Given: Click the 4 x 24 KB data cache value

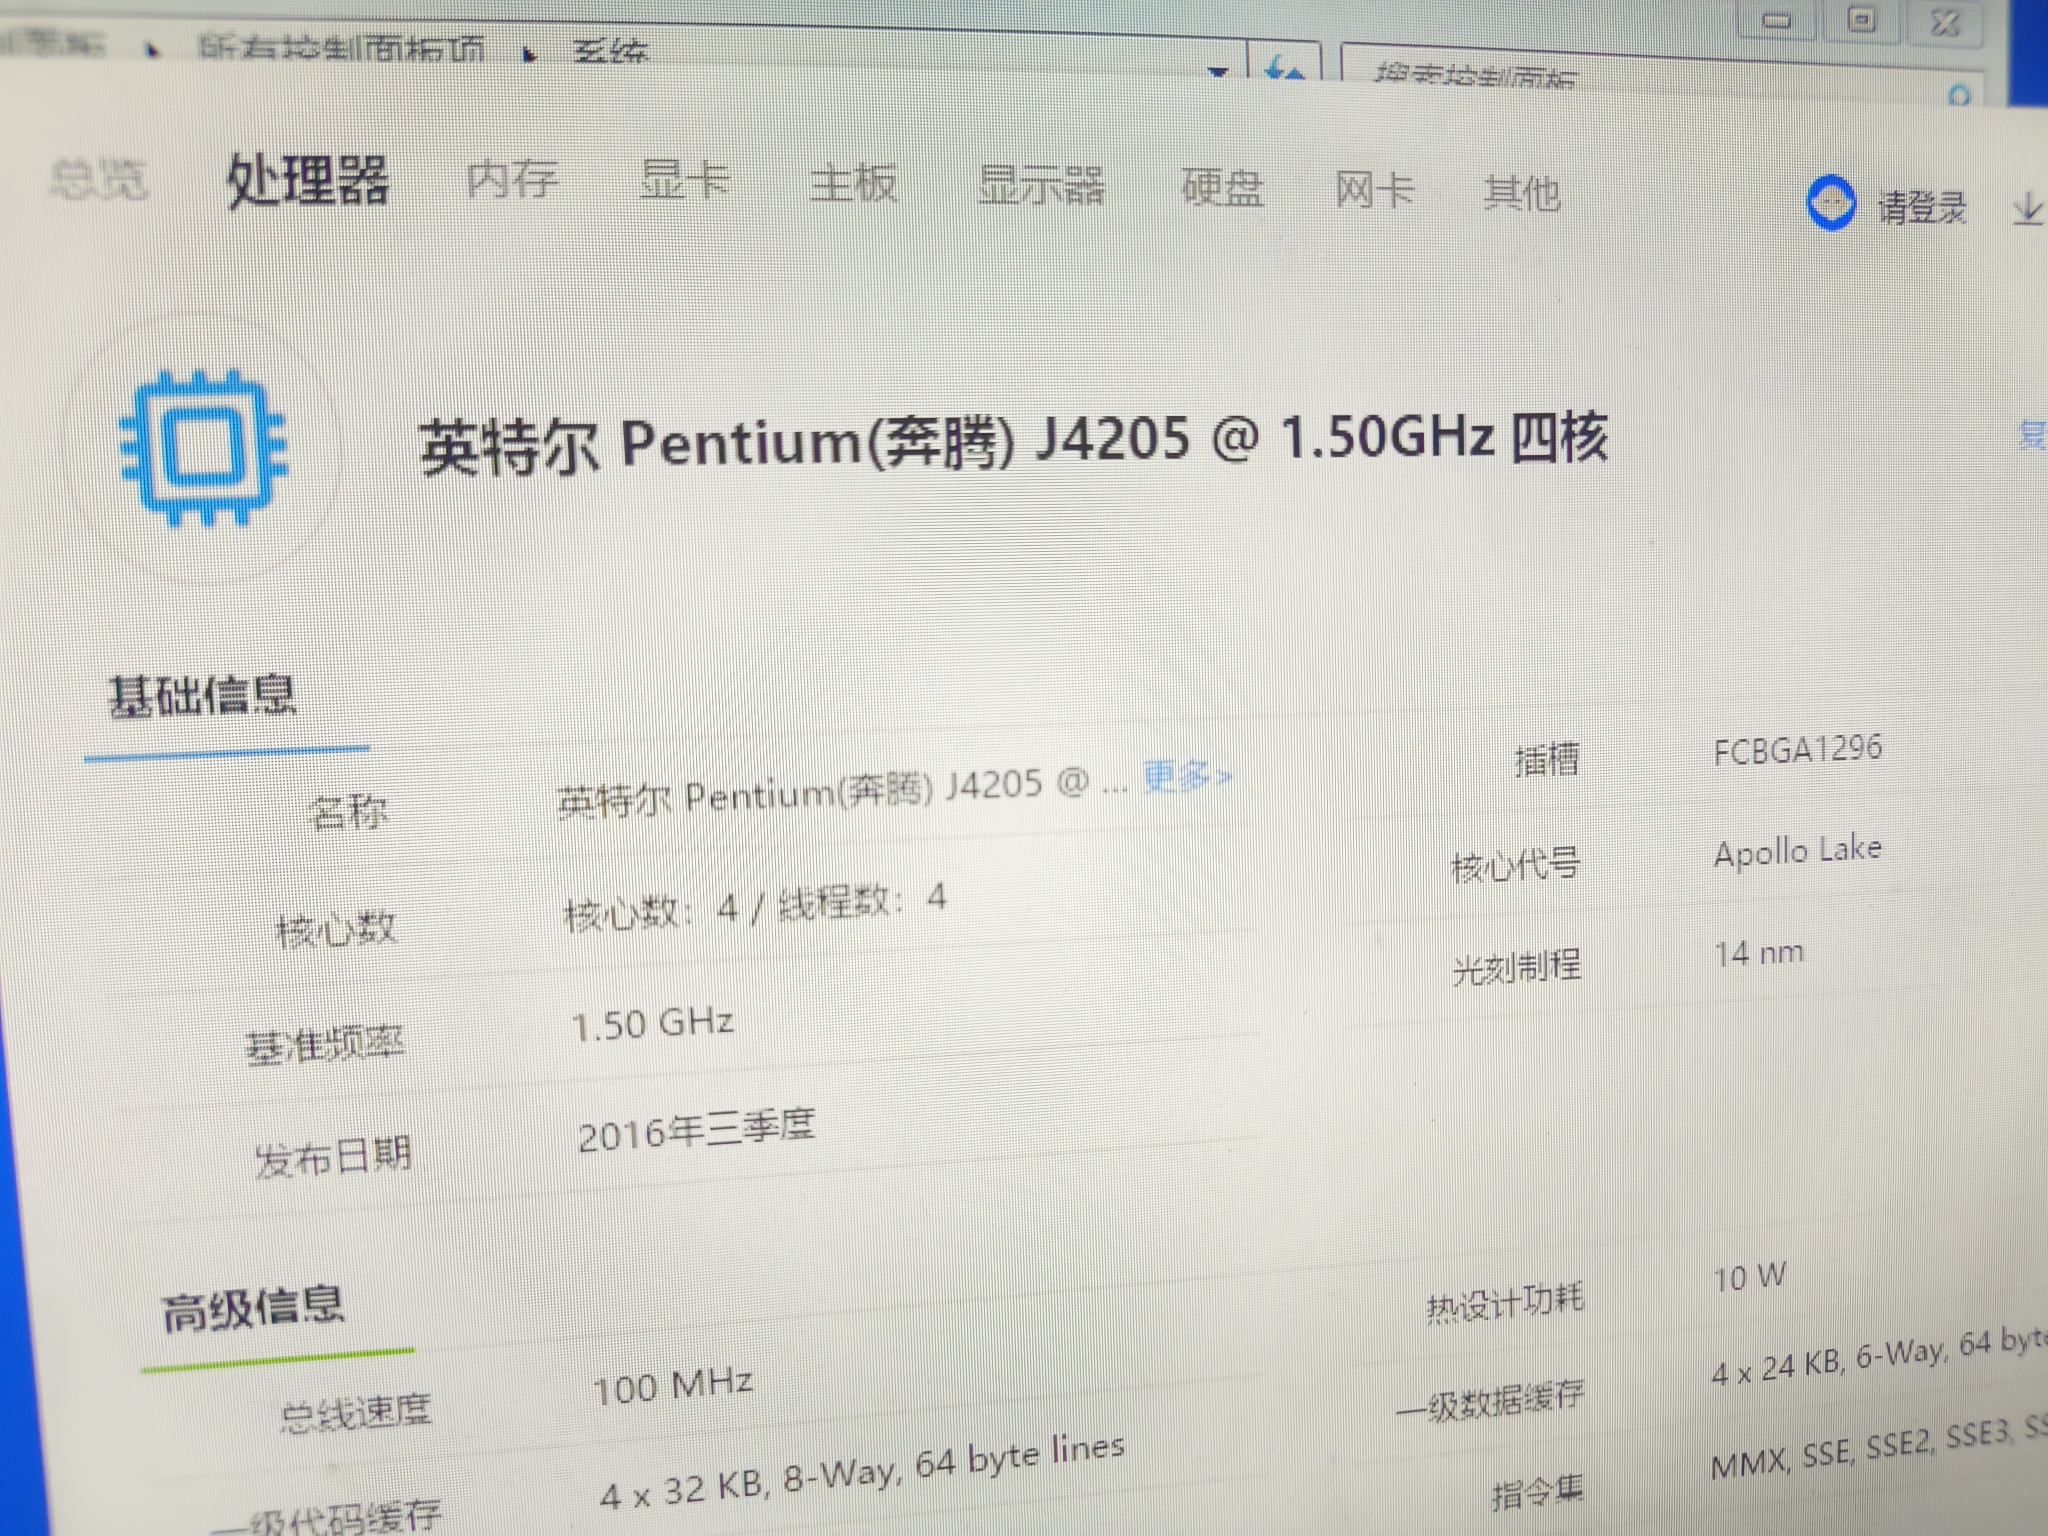Looking at the screenshot, I should (x=1878, y=1358).
